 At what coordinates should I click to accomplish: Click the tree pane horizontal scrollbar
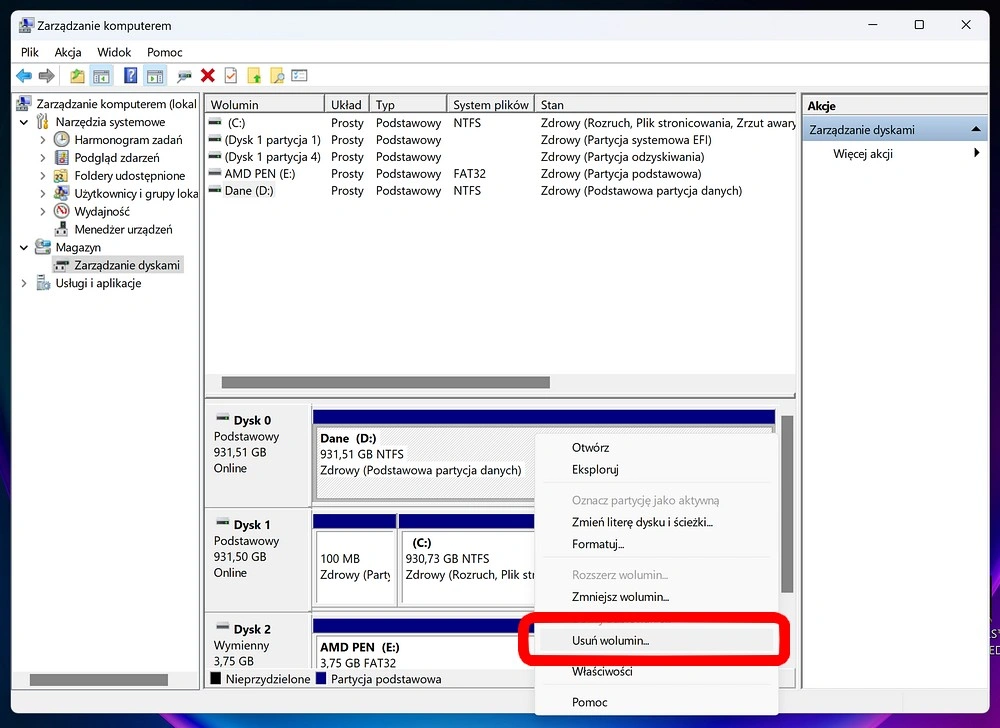click(99, 680)
